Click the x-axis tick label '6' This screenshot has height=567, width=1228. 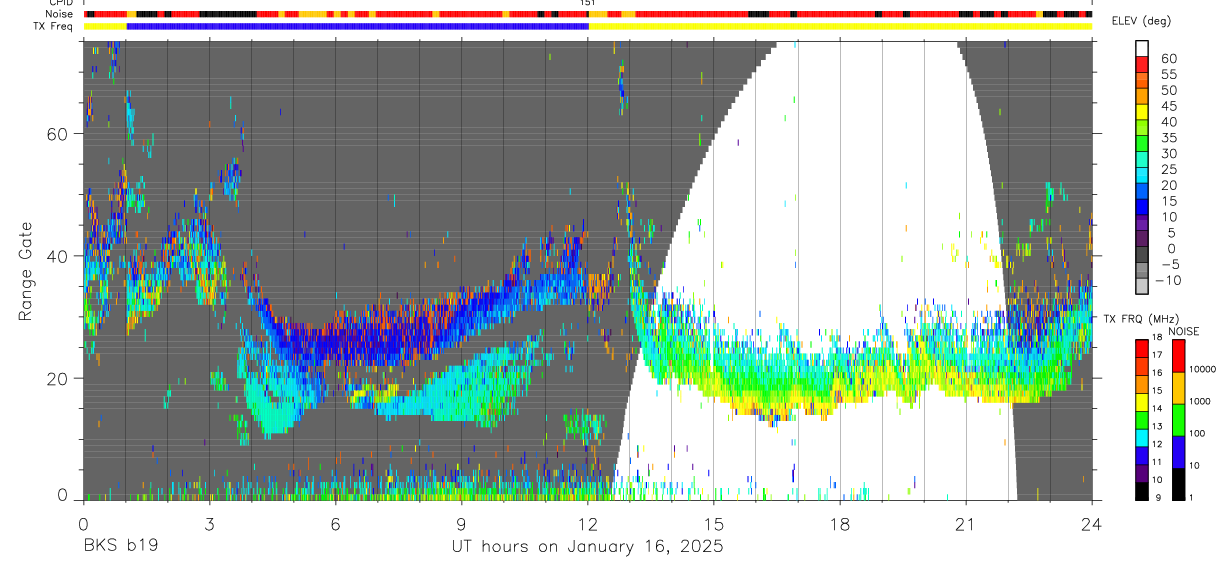click(x=335, y=524)
